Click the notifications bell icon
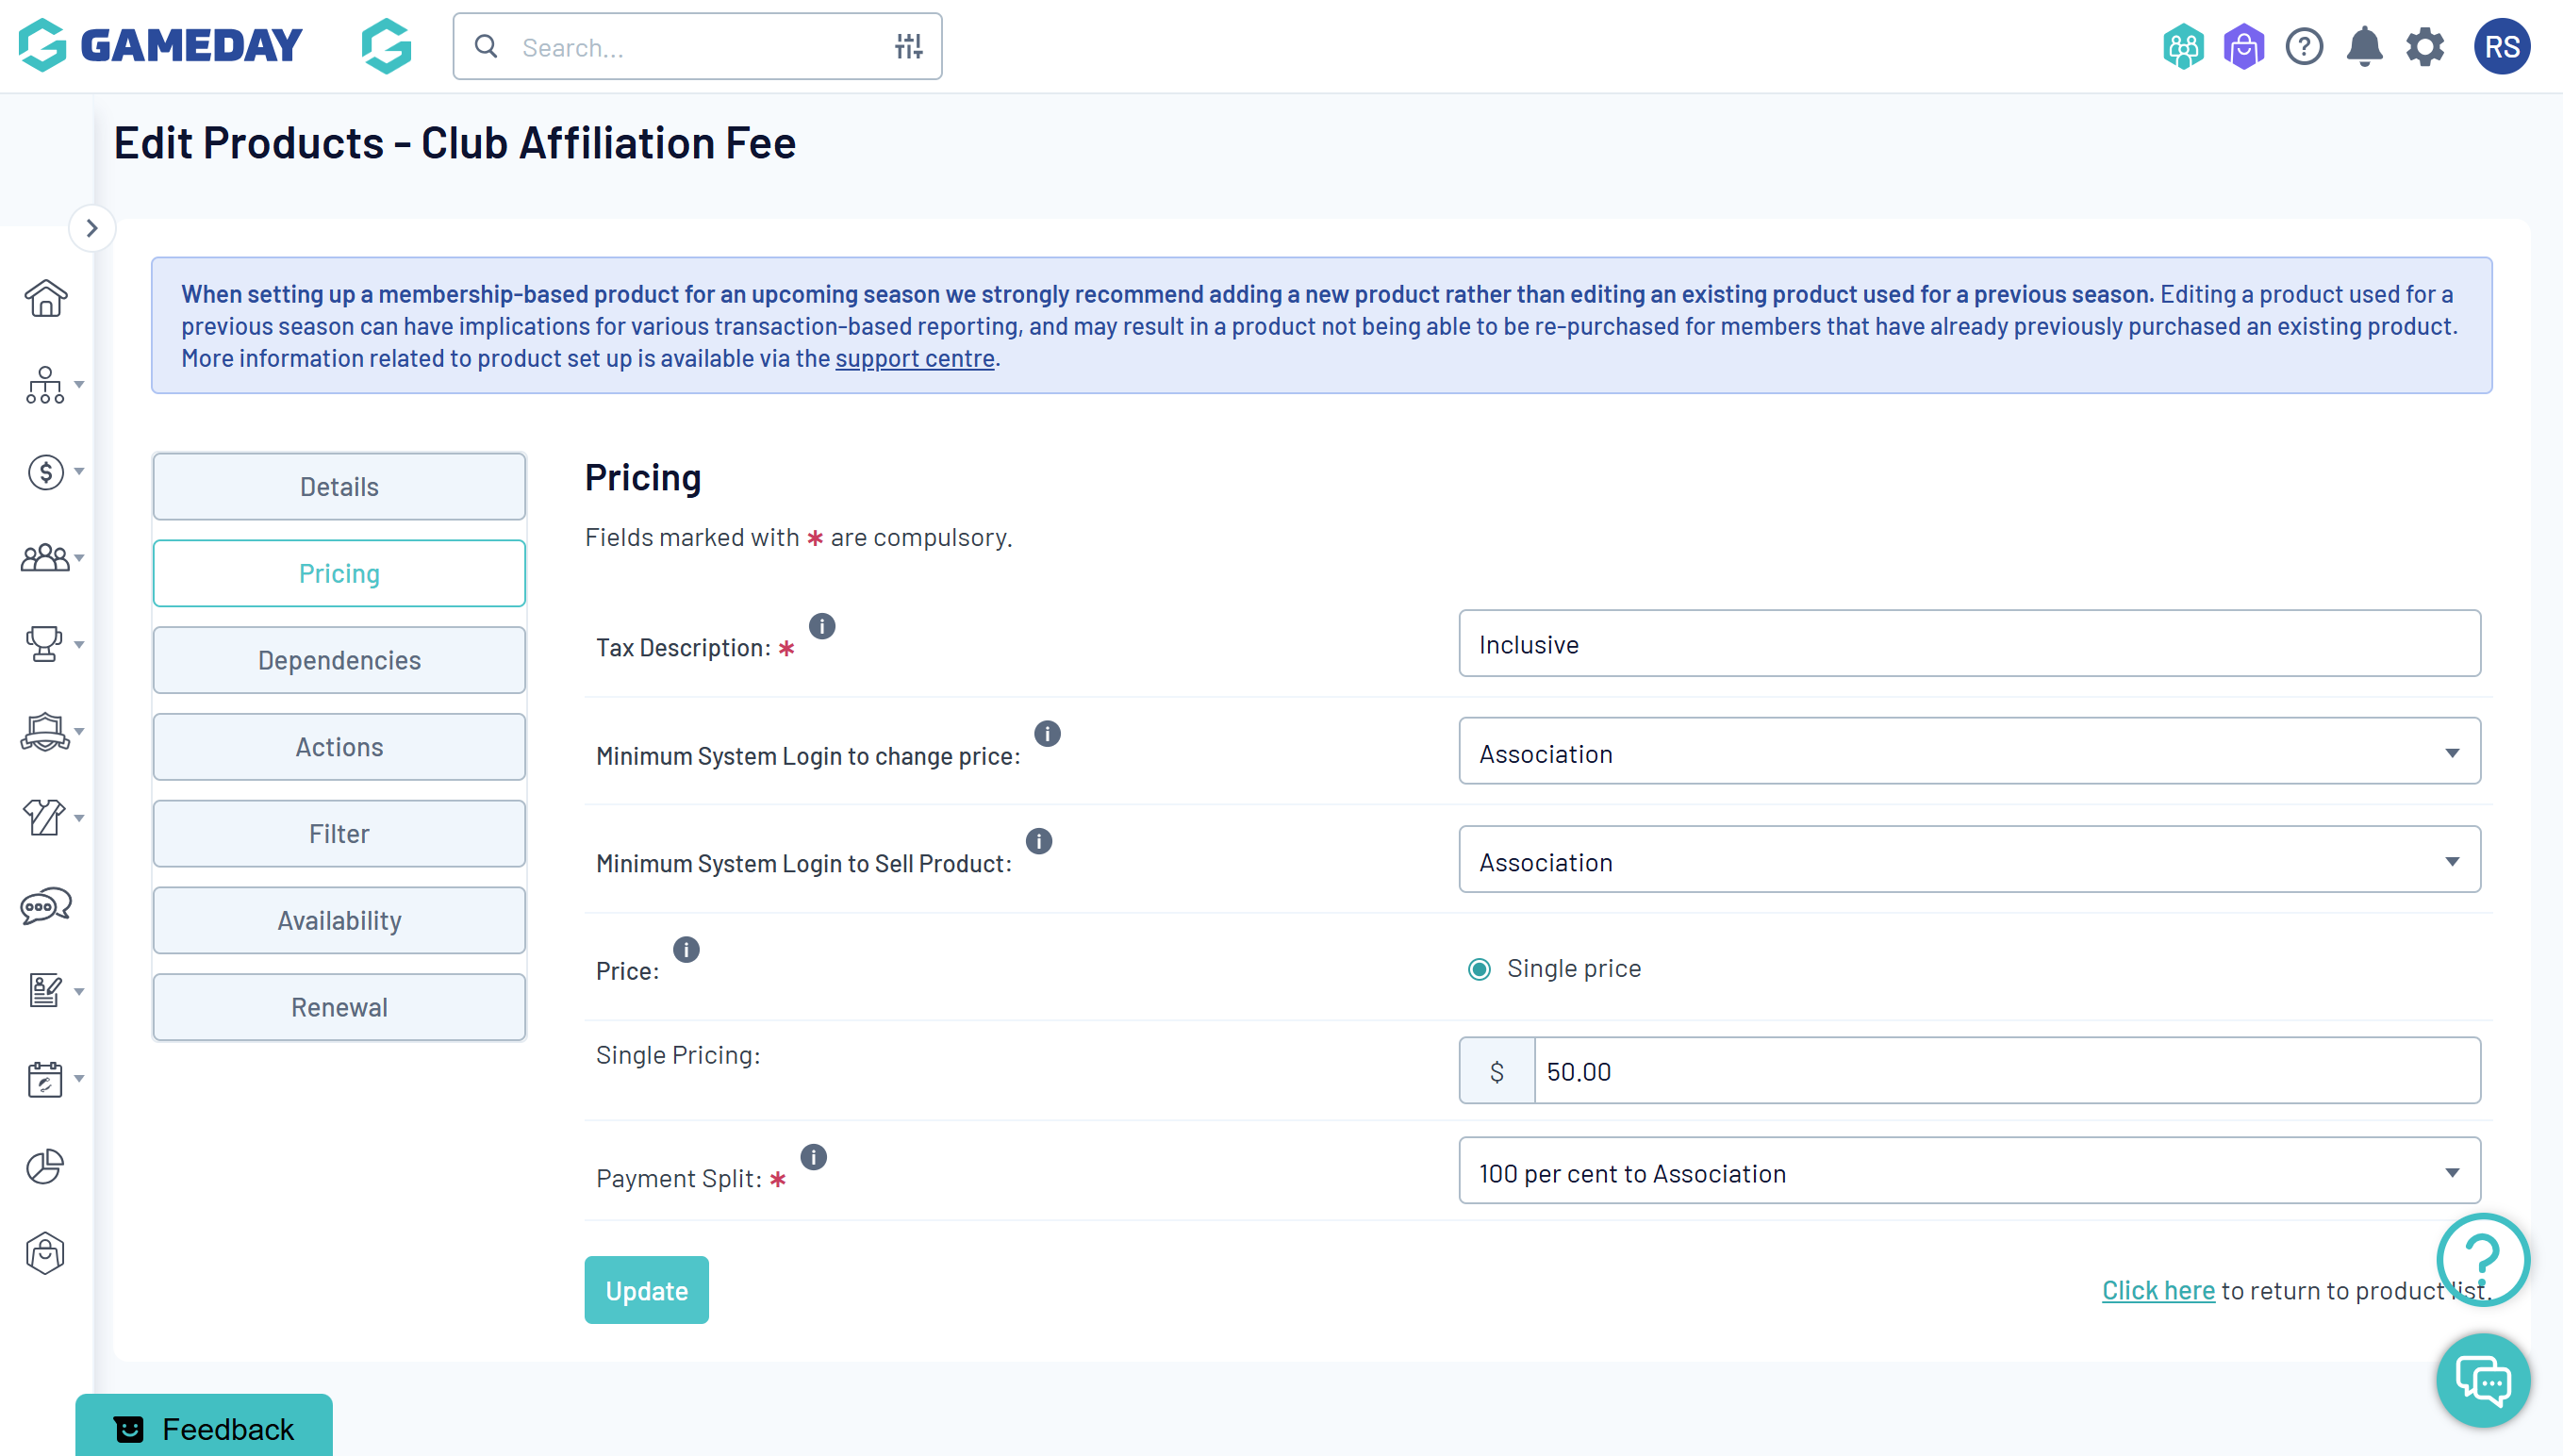 click(2364, 47)
